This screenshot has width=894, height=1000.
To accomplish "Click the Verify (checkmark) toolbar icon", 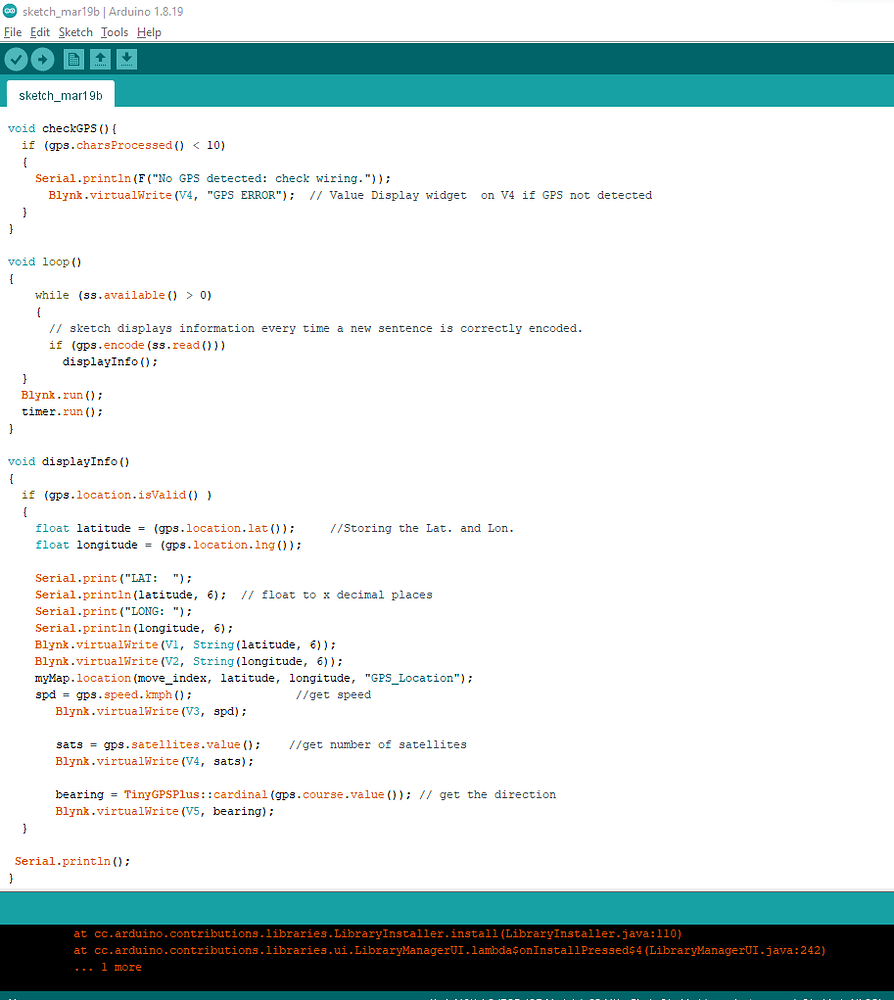I will coord(16,59).
